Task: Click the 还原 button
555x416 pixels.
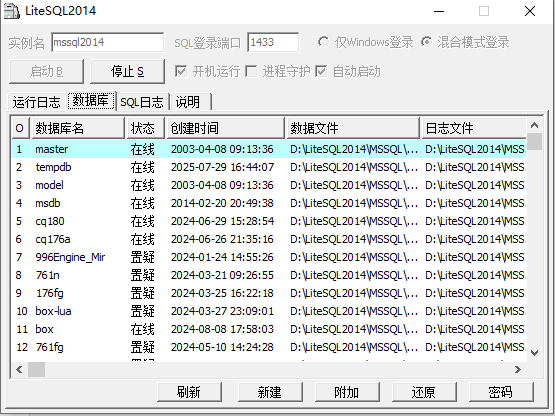Action: [x=424, y=392]
